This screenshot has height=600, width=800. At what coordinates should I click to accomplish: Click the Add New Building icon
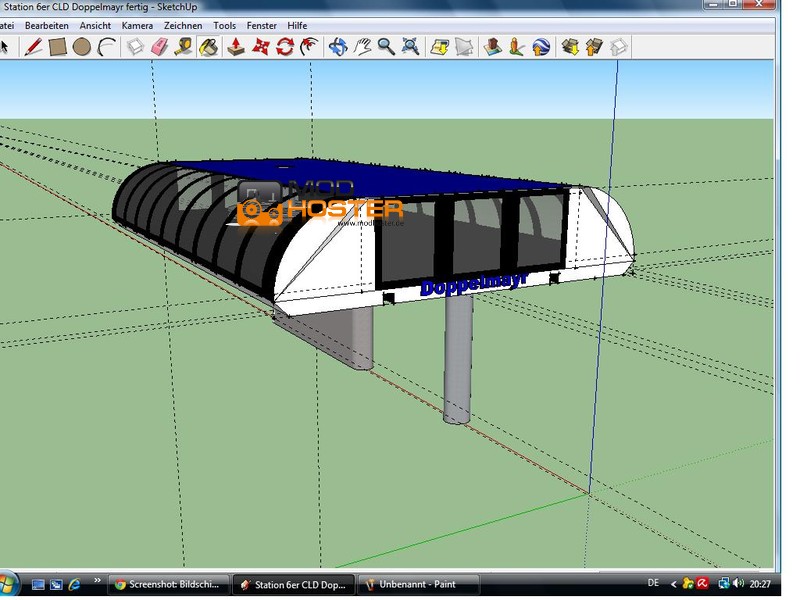pos(492,47)
